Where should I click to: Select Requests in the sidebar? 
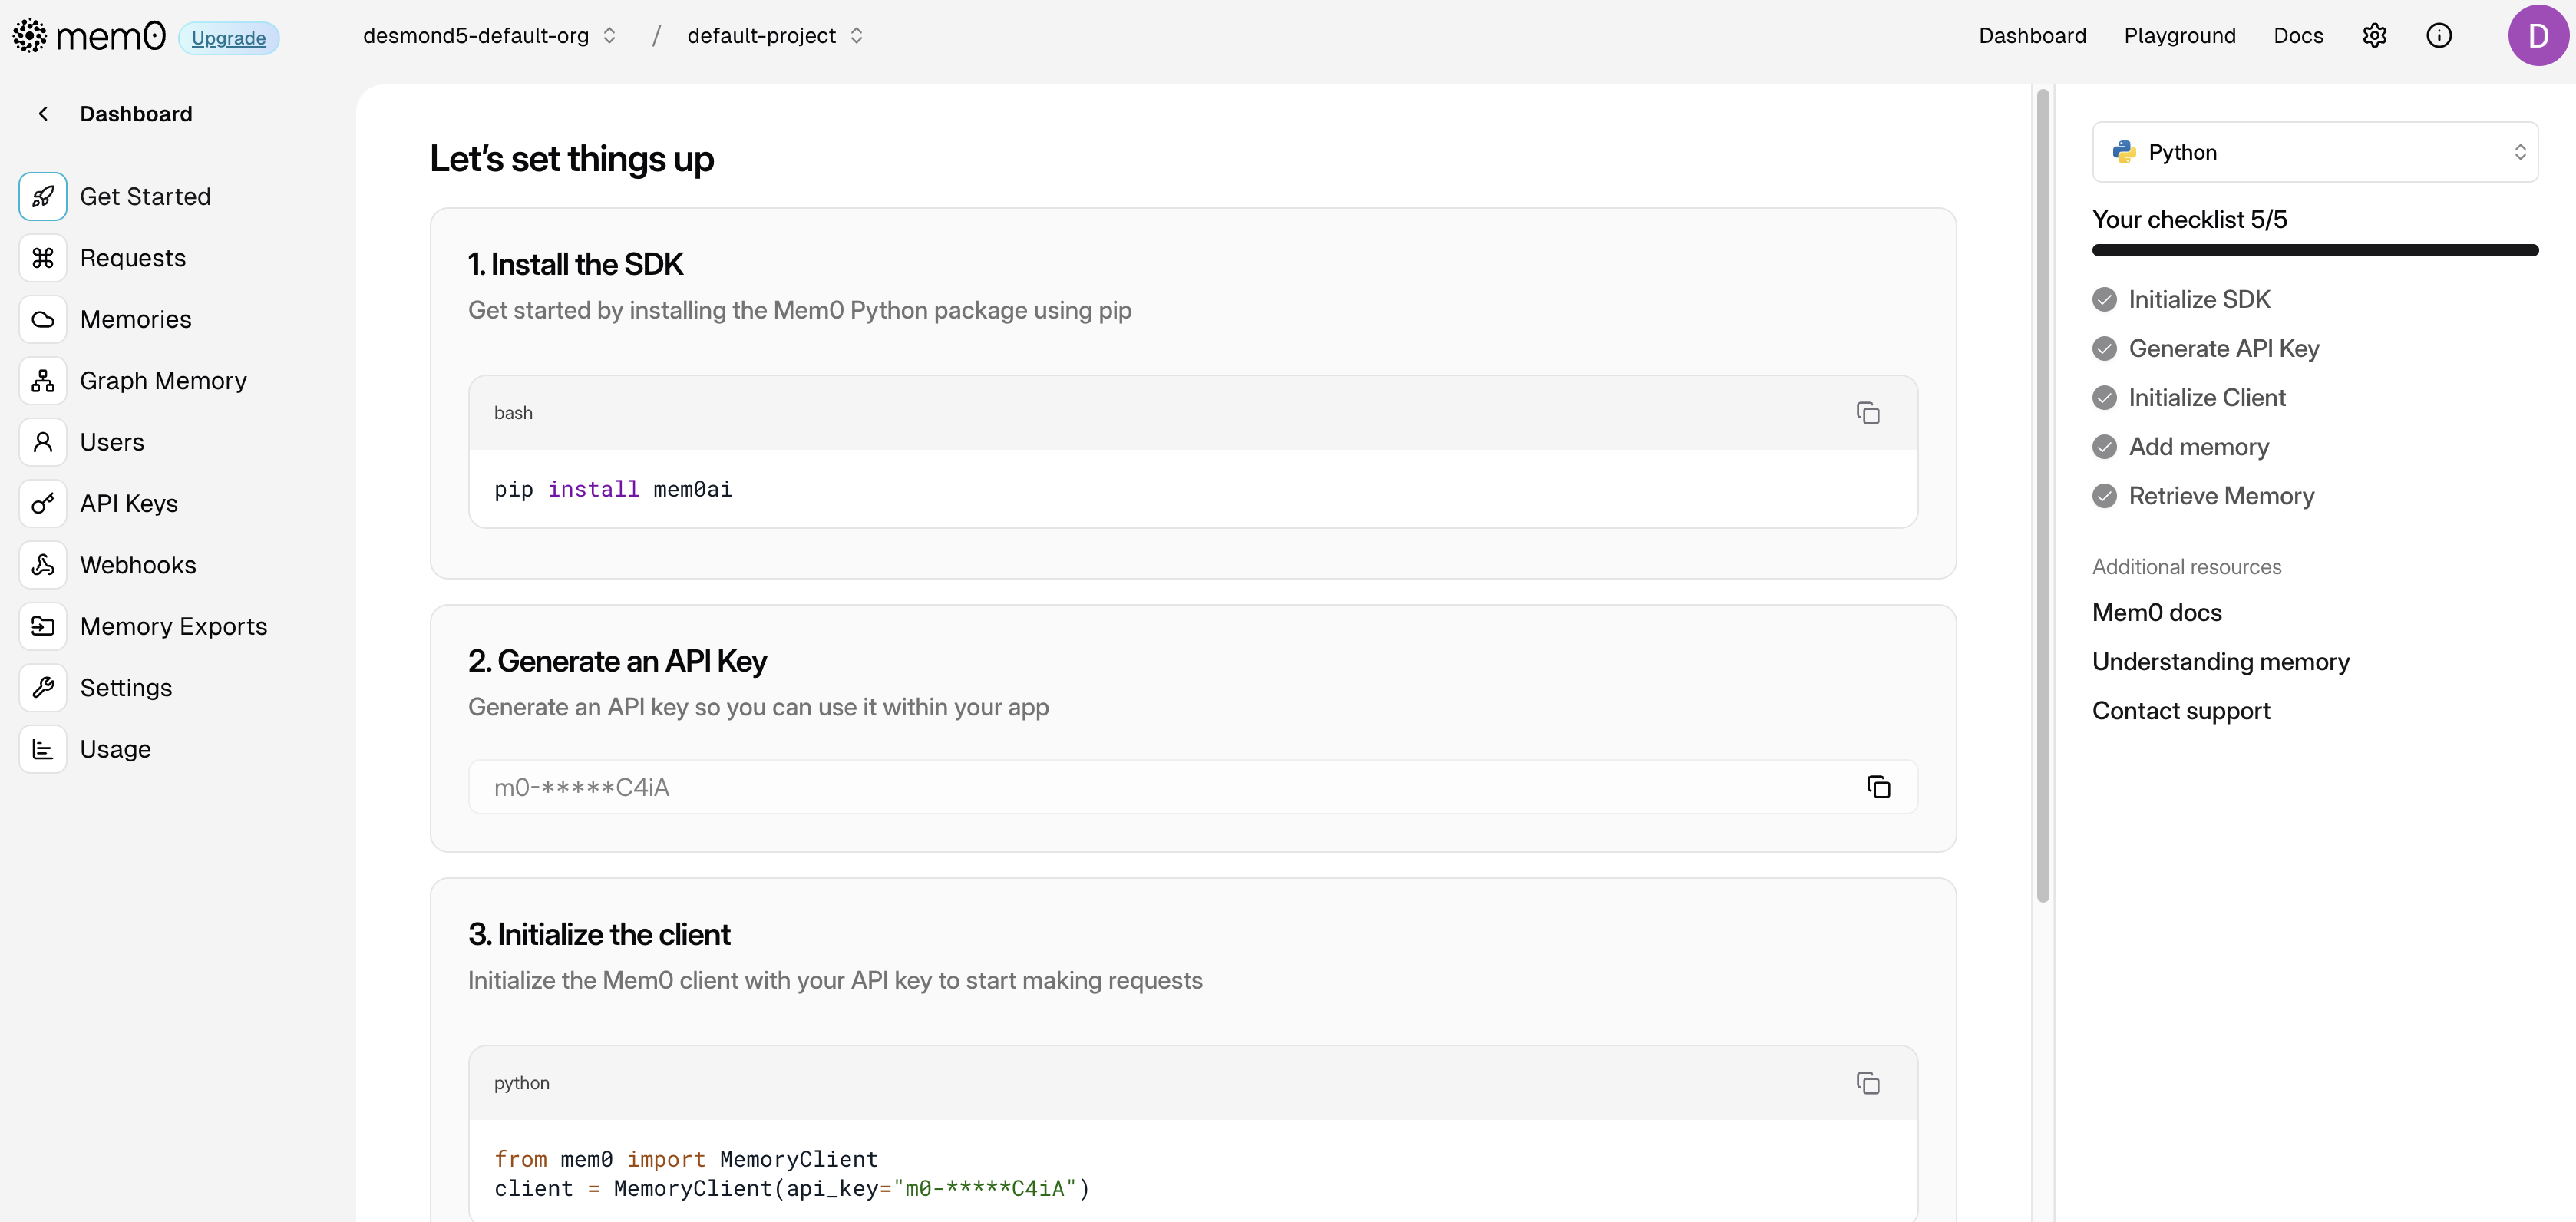pyautogui.click(x=133, y=258)
